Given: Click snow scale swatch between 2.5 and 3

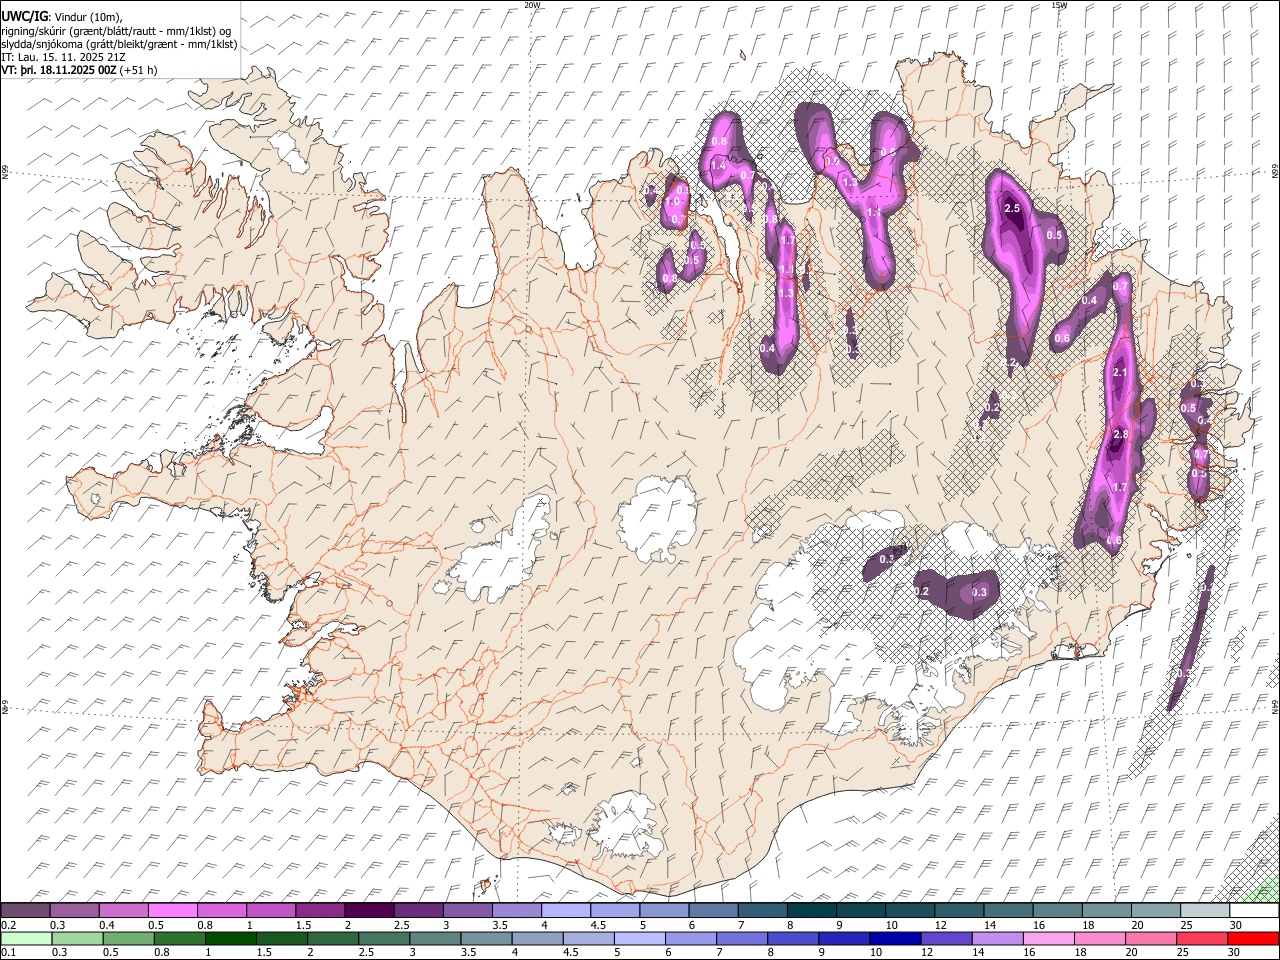Looking at the screenshot, I should coord(417,911).
